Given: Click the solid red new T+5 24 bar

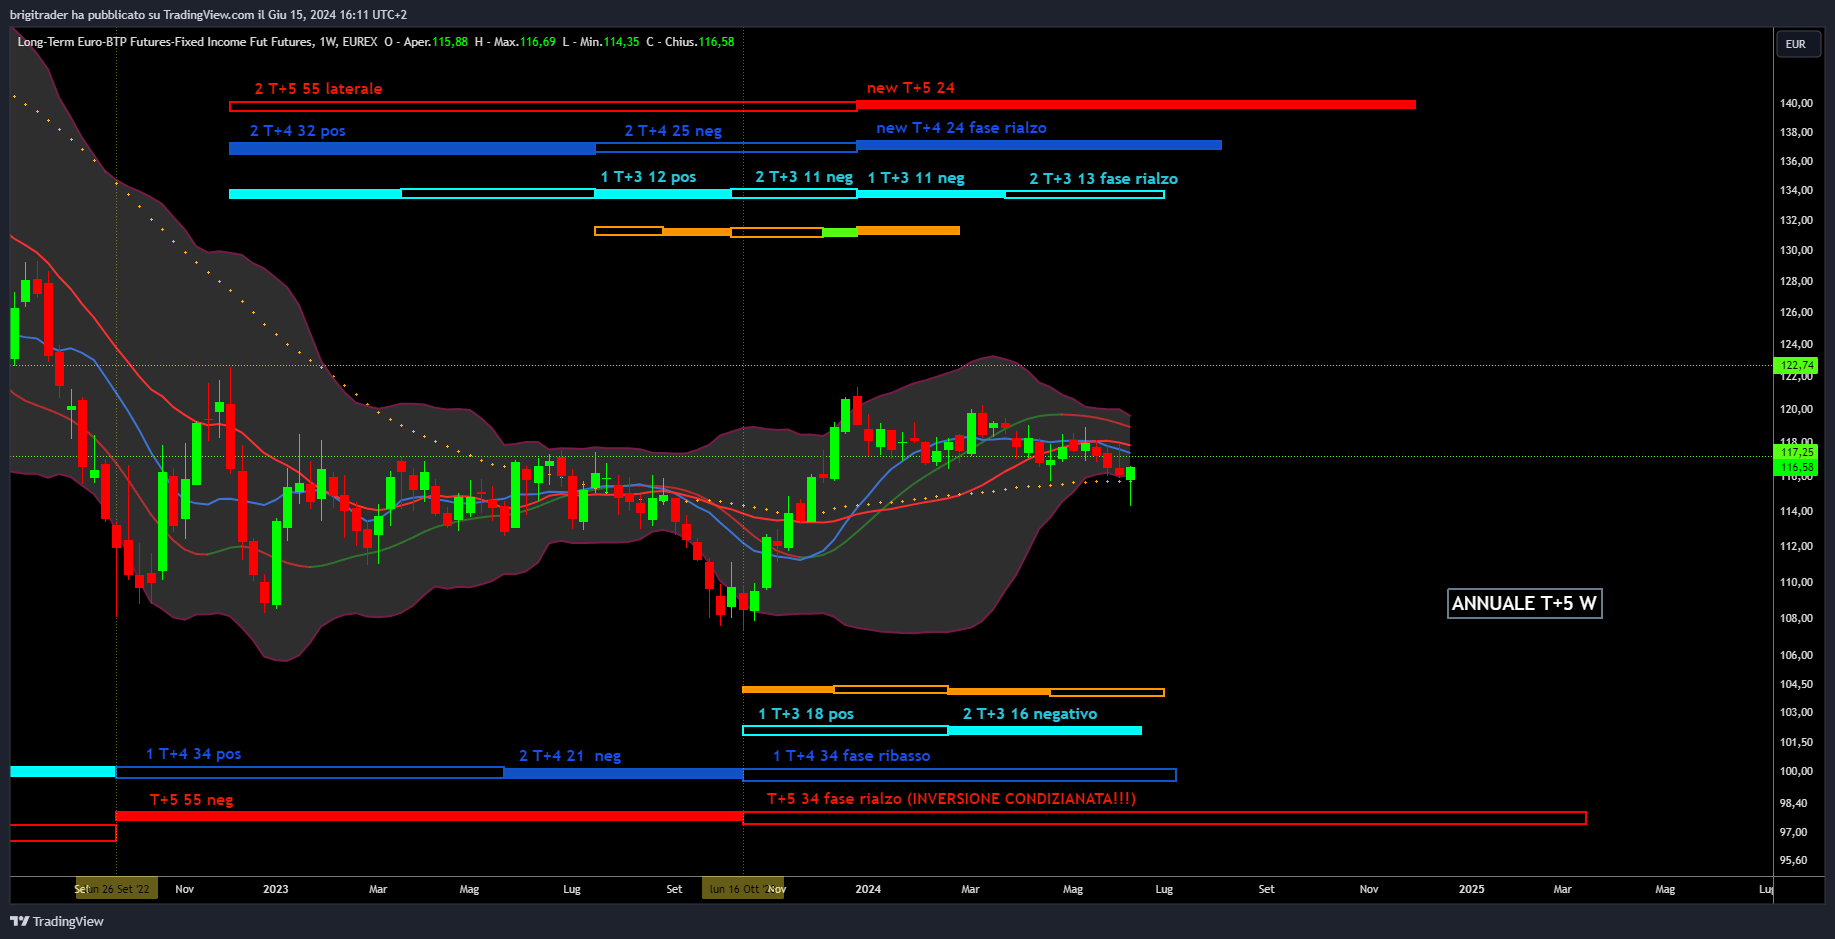Looking at the screenshot, I should (1135, 105).
